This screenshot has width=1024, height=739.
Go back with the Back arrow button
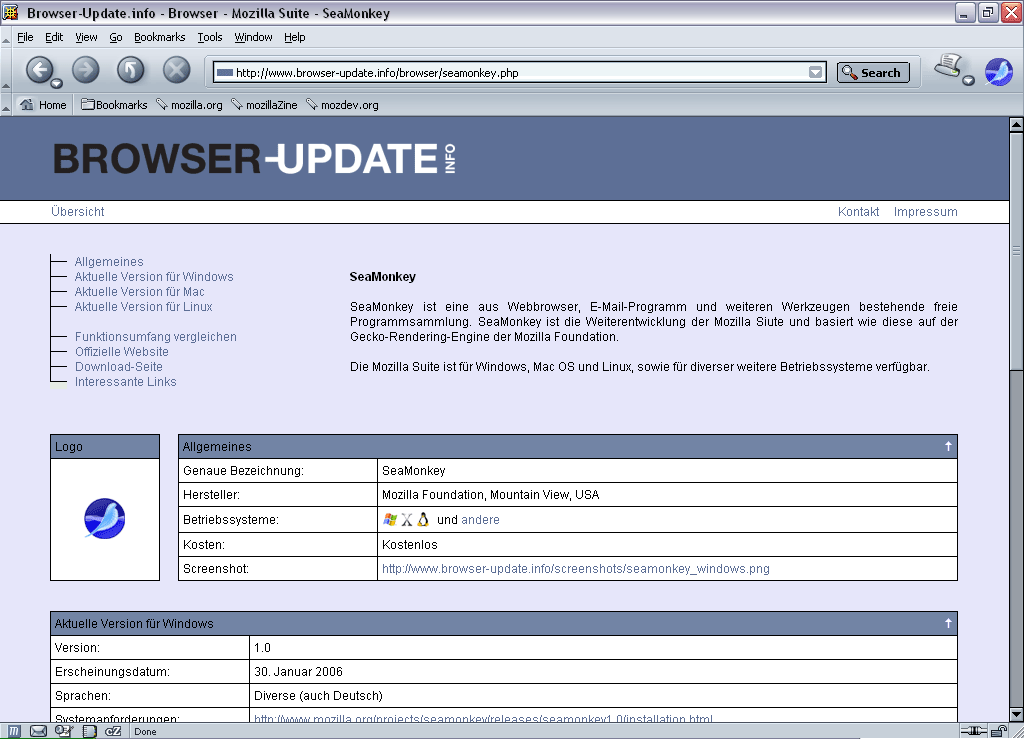coord(39,69)
